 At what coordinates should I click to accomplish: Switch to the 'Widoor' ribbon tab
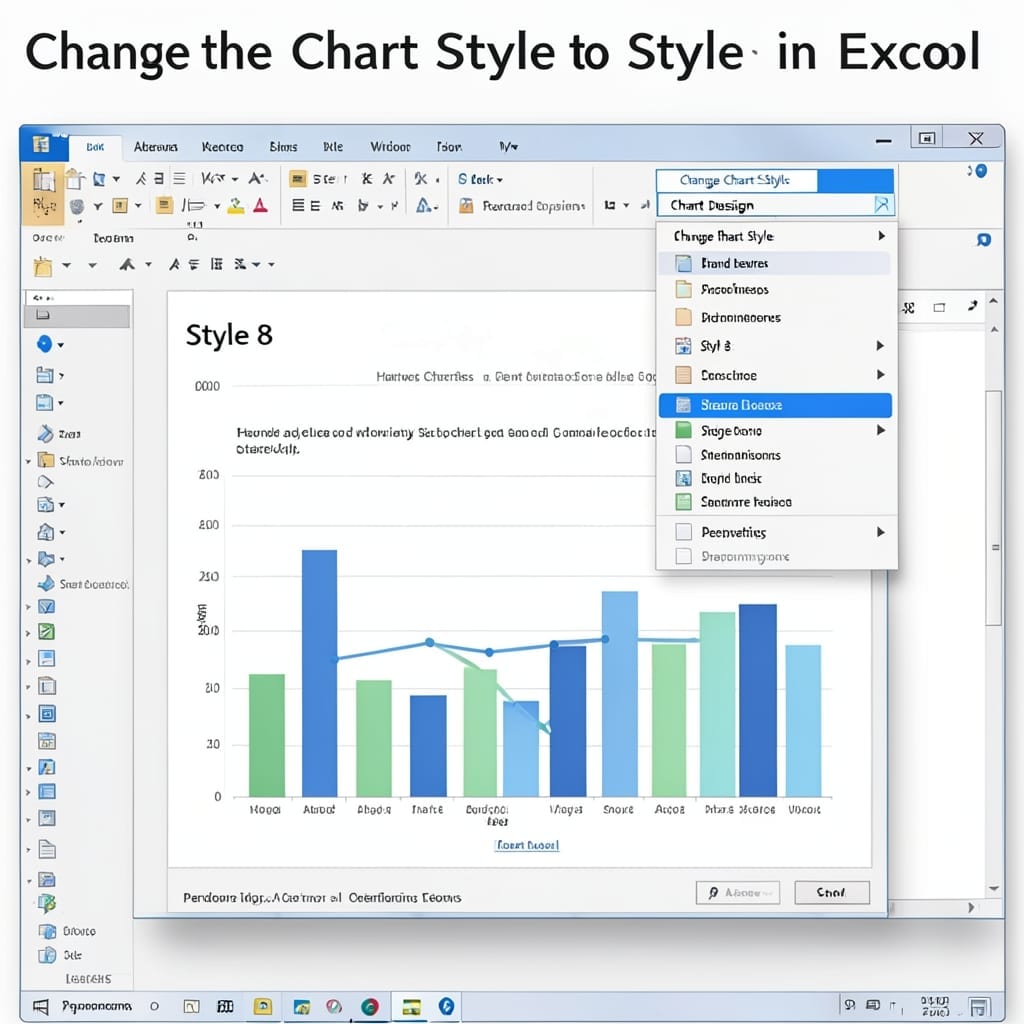point(391,147)
